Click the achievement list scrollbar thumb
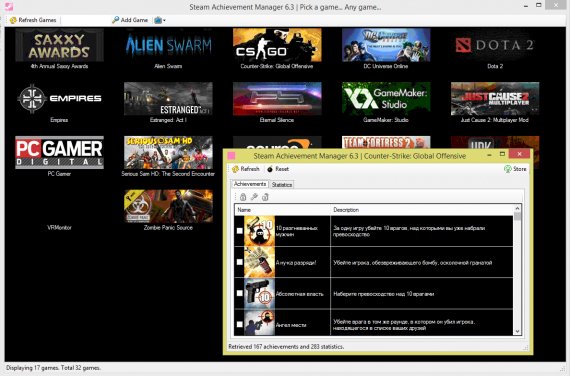Viewport: 570px width, 376px height. pos(517,217)
